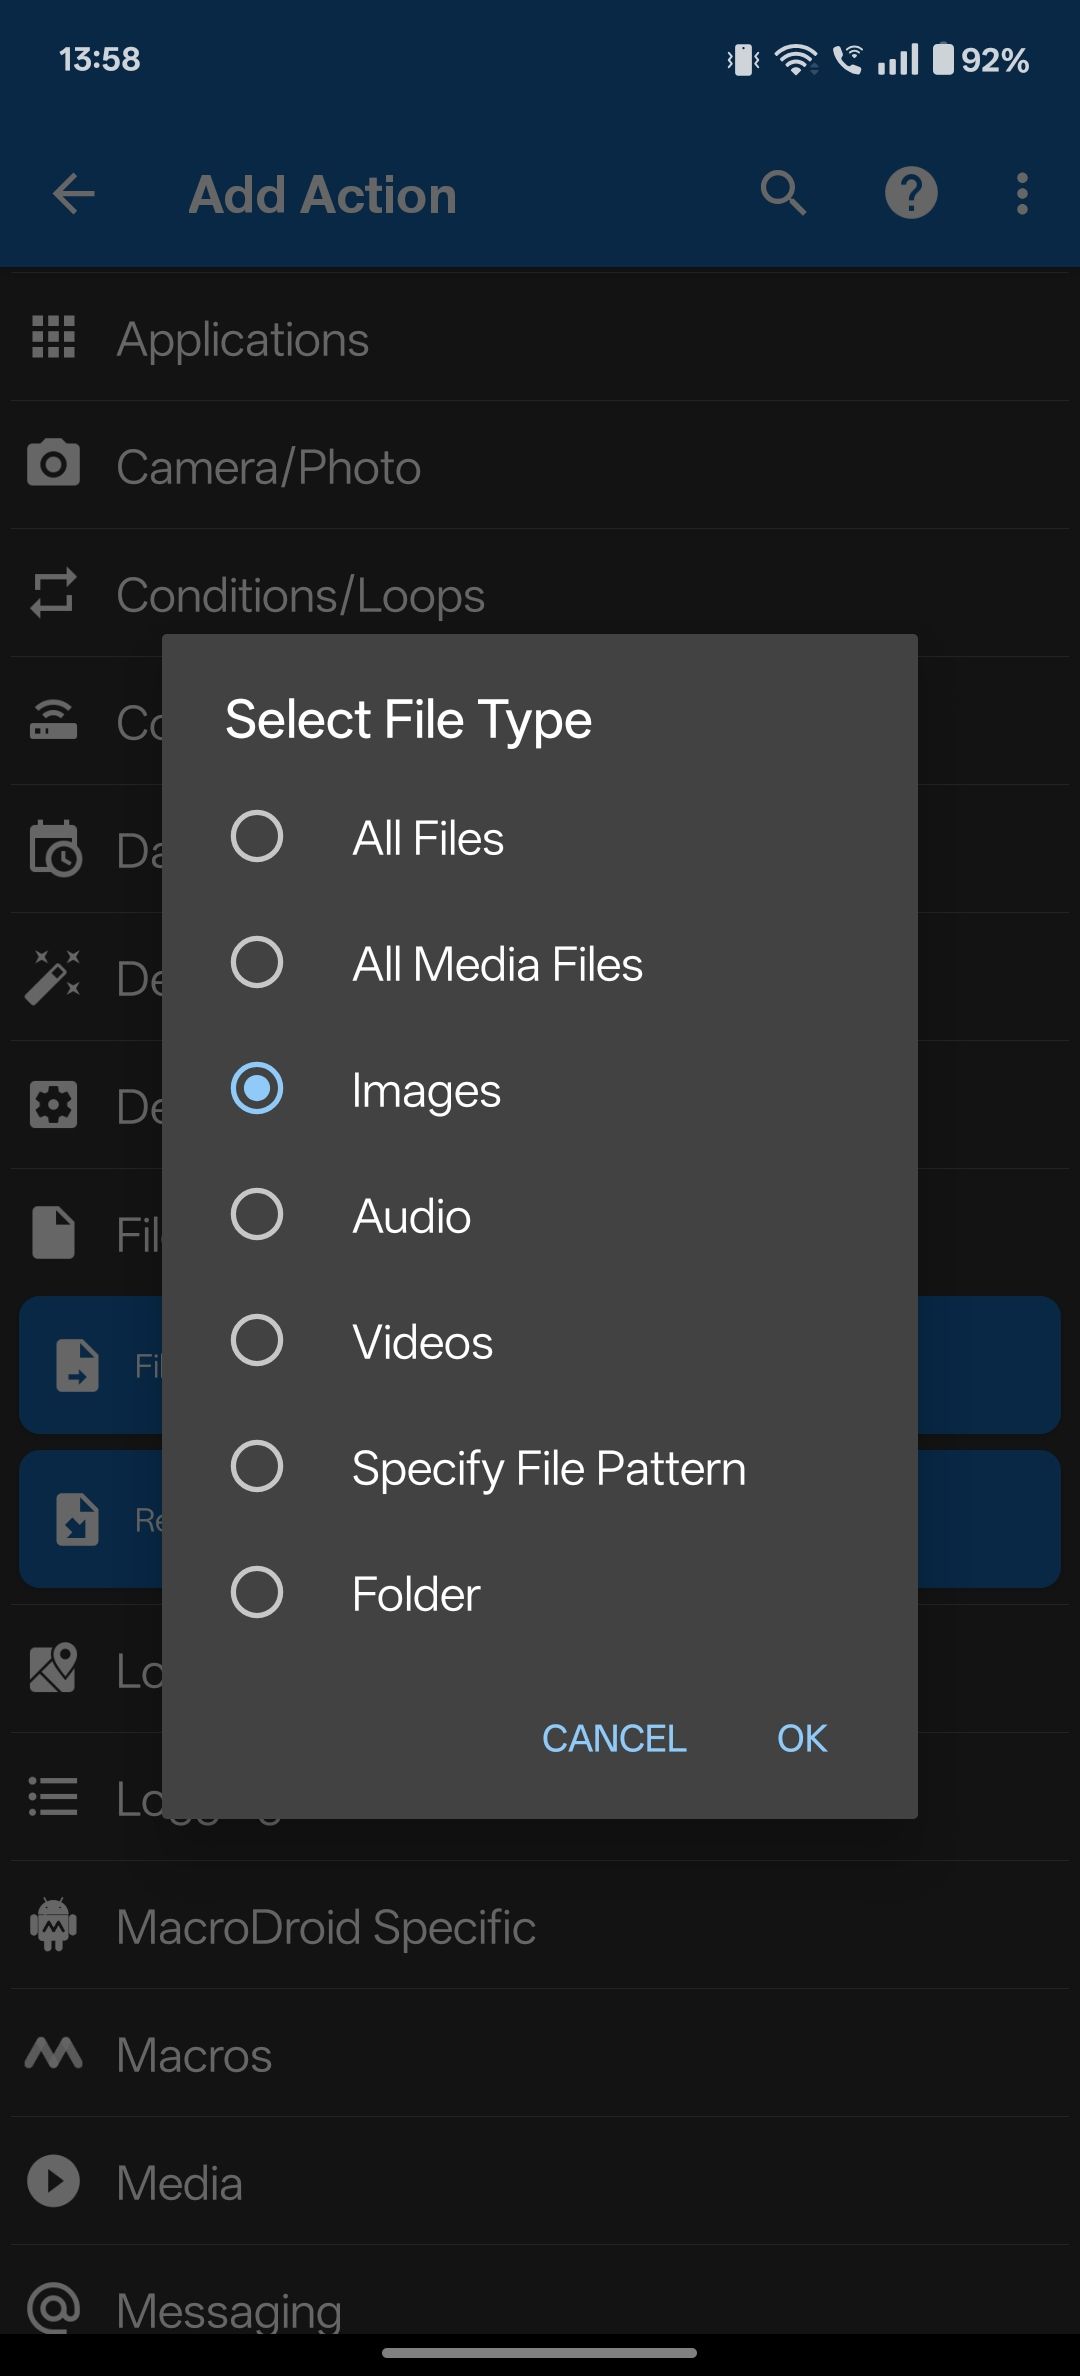This screenshot has height=2376, width=1080.
Task: Tap the Wi-Fi status bar icon
Action: [x=797, y=60]
